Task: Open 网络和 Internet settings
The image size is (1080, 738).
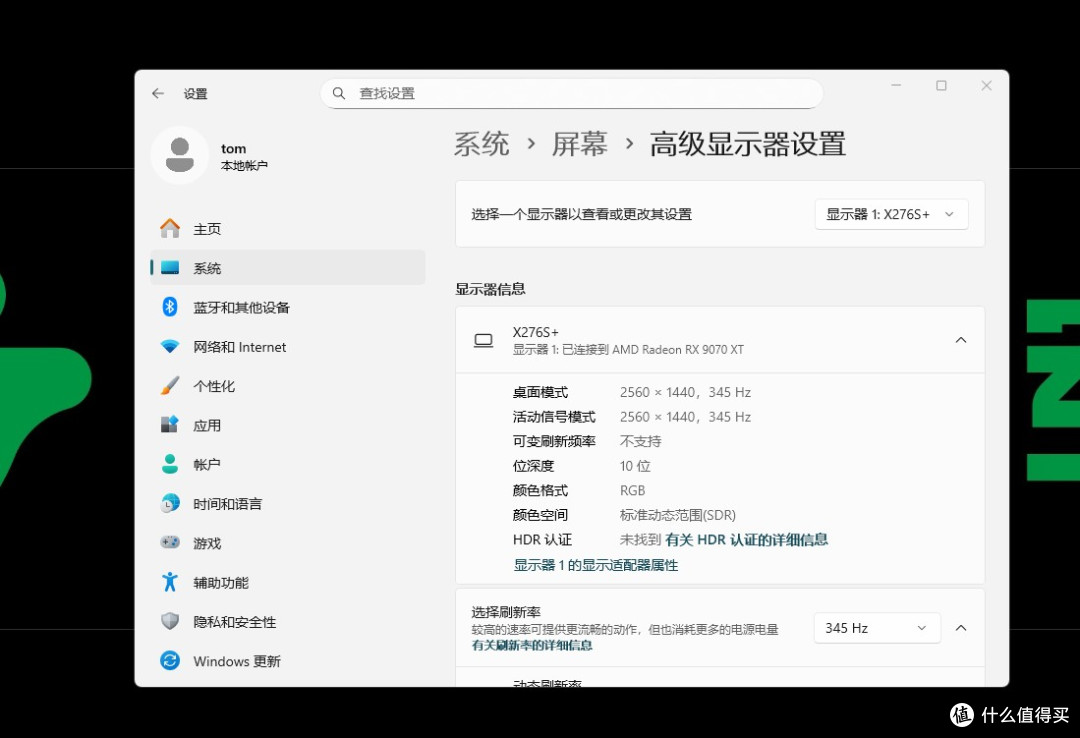Action: pyautogui.click(x=288, y=346)
